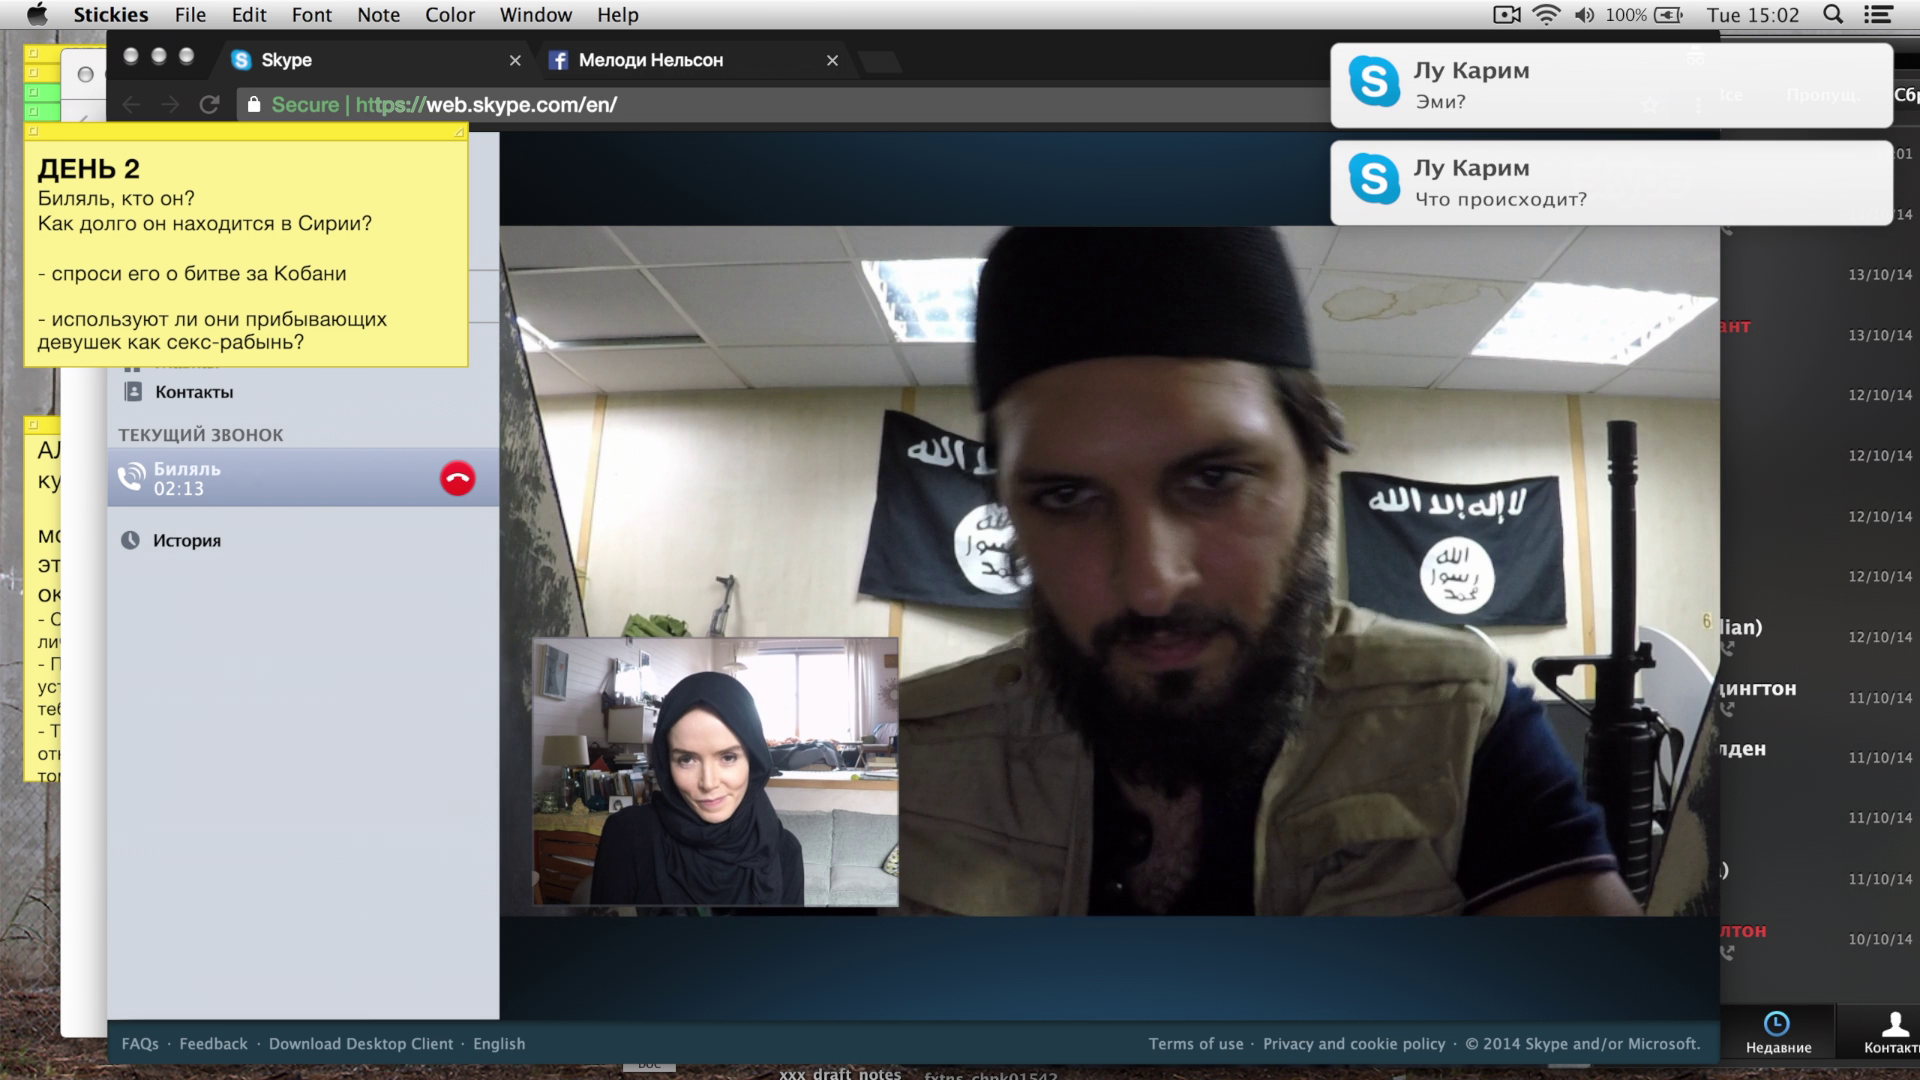Close the ДЕНЬ 2 sticky note
The image size is (1920, 1080).
33,131
